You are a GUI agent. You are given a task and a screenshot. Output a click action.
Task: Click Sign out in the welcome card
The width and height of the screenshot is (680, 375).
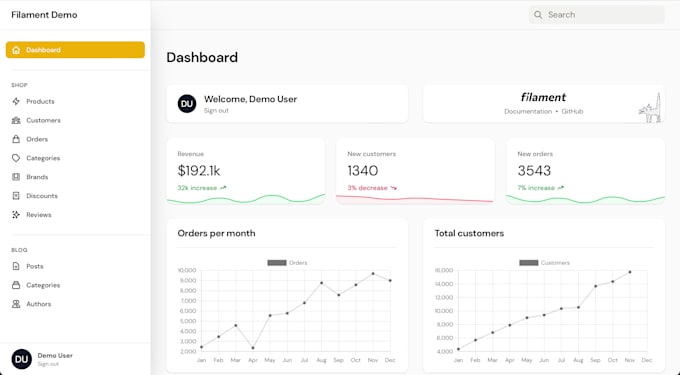click(x=216, y=111)
